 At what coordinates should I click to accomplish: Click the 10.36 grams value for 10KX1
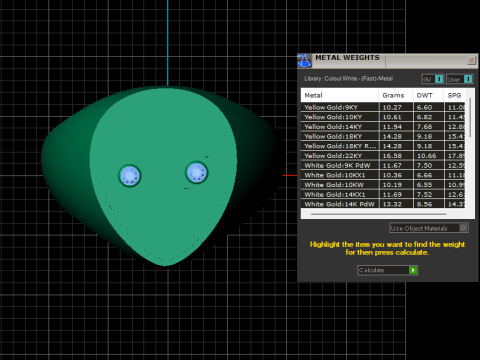tap(392, 175)
